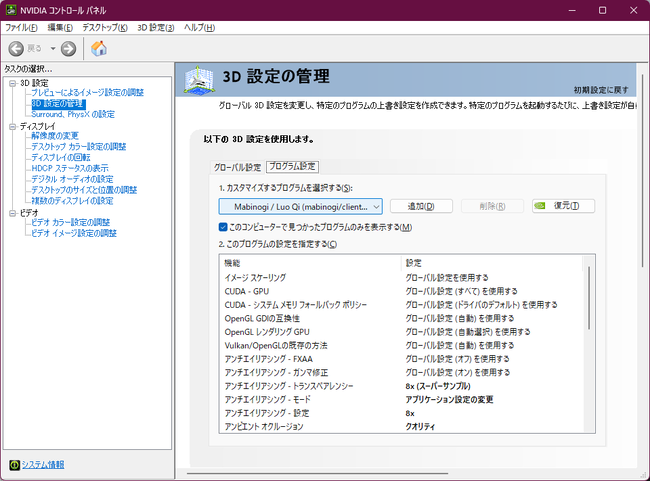
Task: Select Surround, PhysX の設定 tree item
Action: [x=73, y=114]
